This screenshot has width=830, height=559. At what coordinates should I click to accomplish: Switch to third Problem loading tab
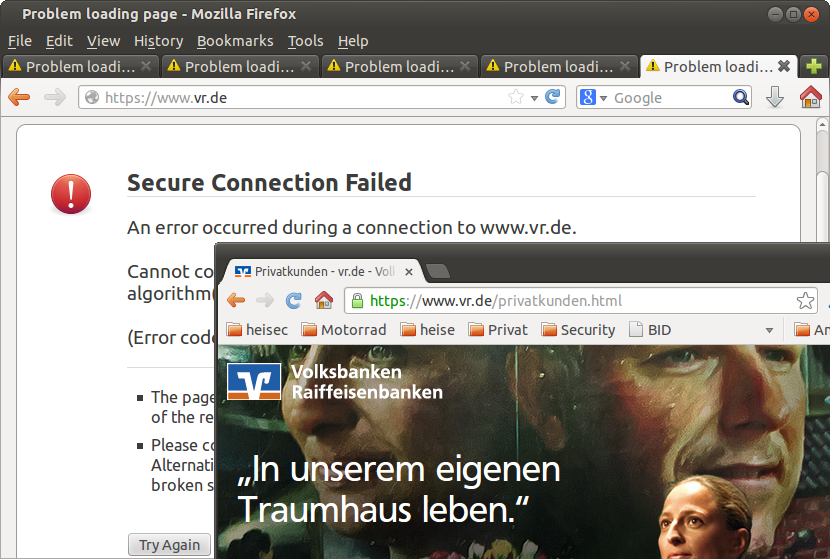(x=399, y=66)
